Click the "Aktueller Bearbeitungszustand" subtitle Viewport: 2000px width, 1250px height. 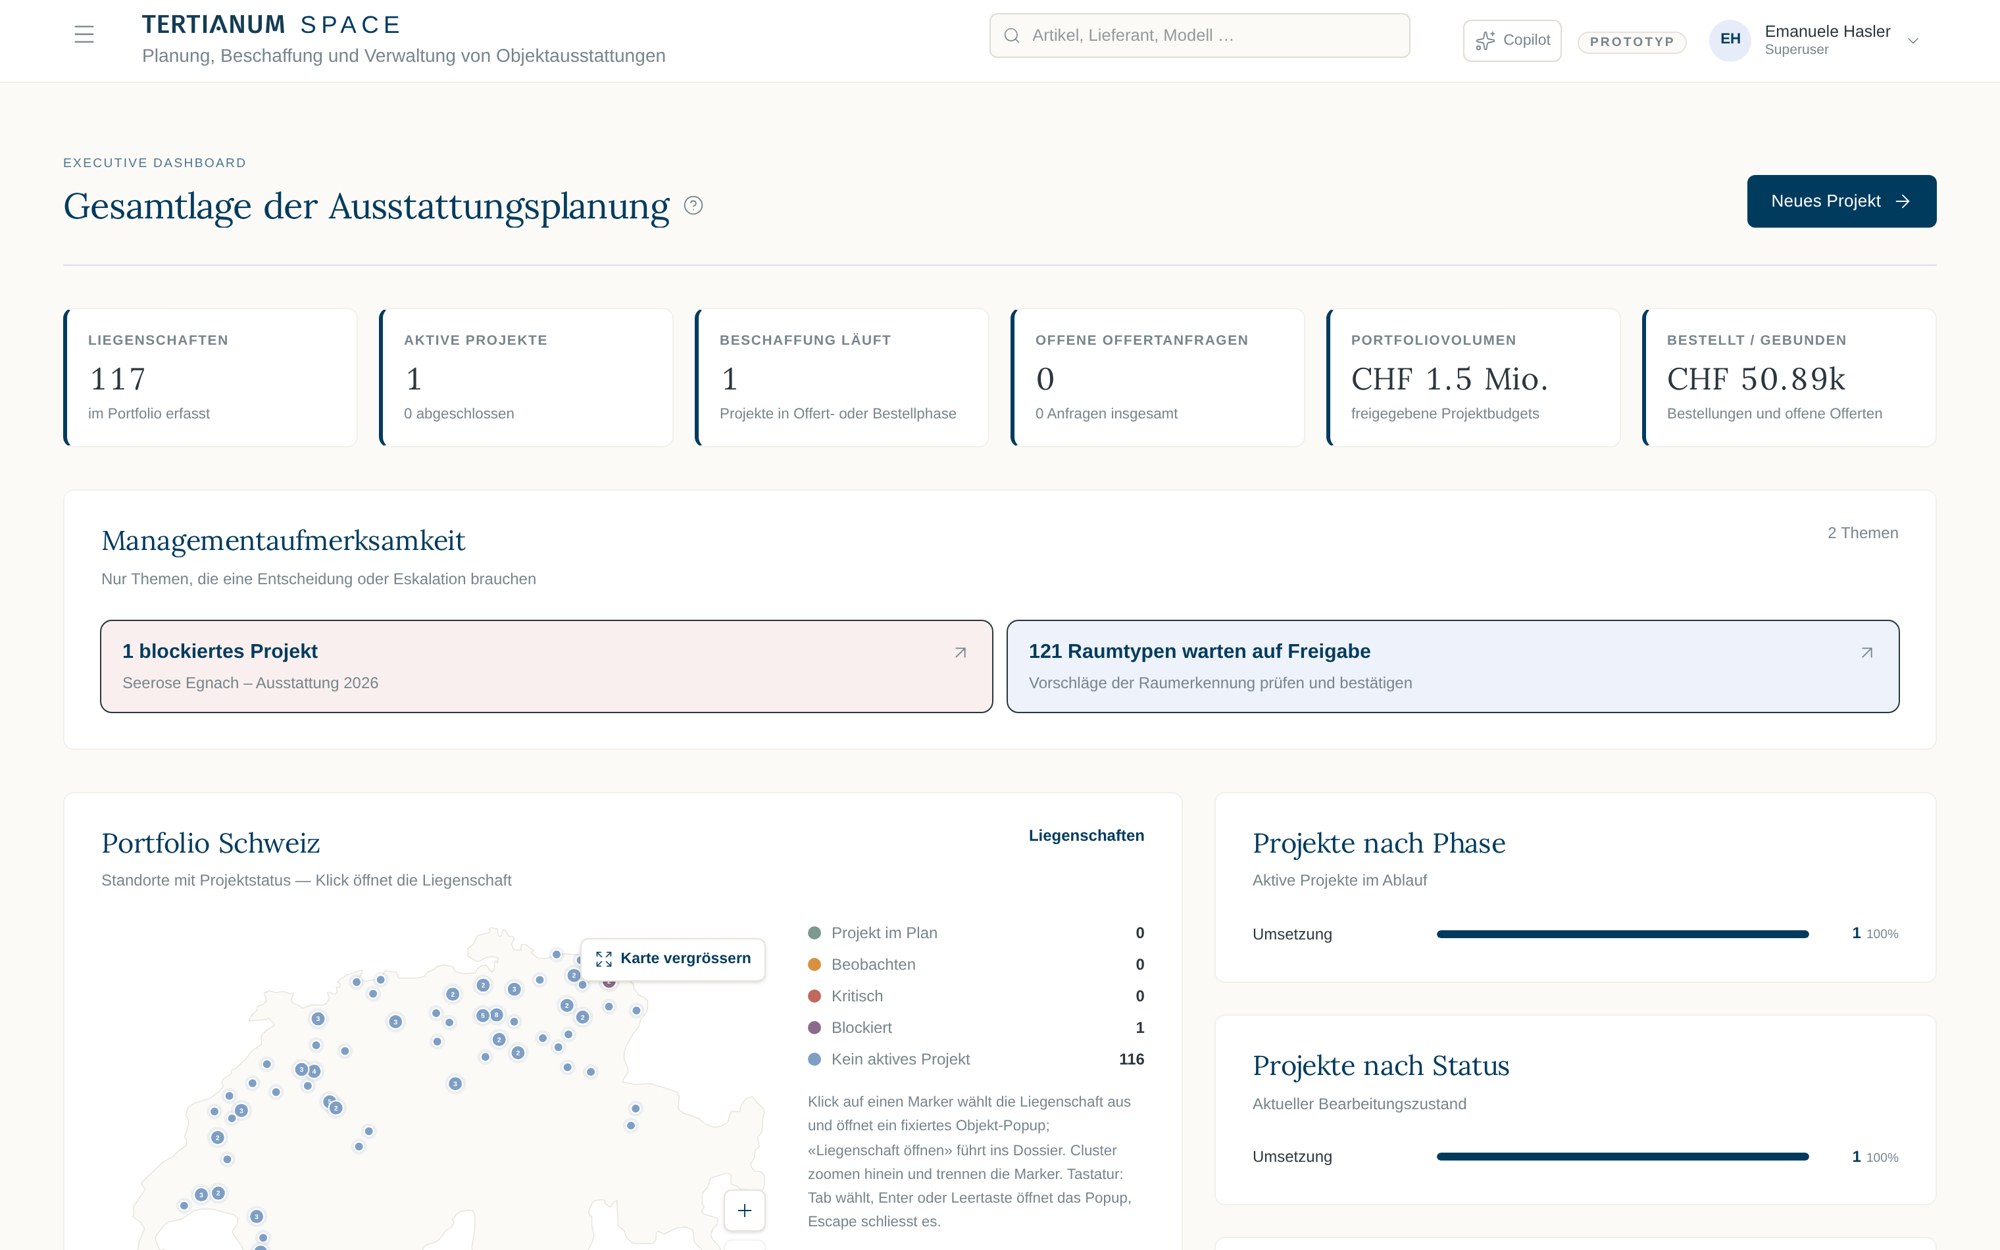1359,1104
